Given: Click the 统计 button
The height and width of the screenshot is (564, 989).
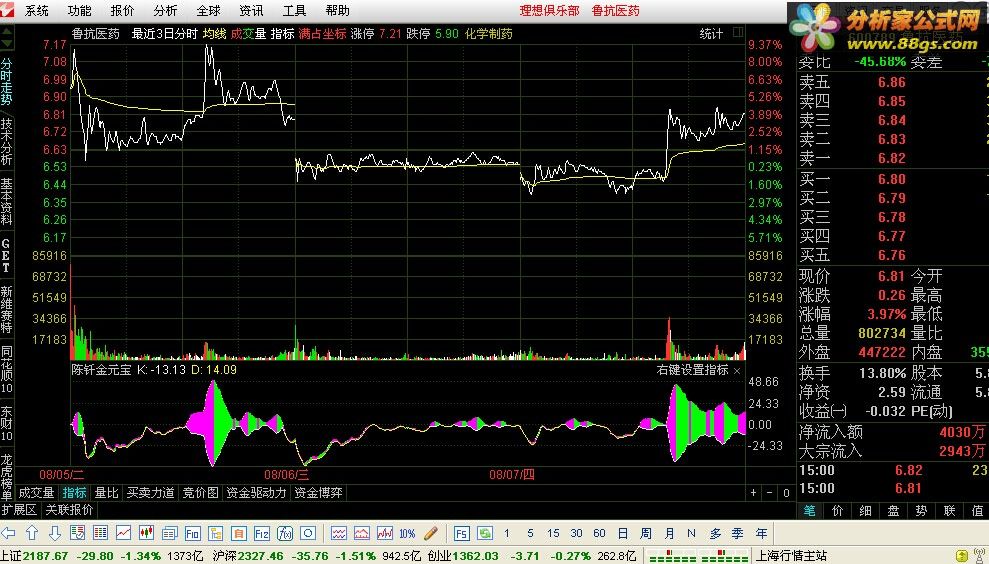Looking at the screenshot, I should 711,33.
